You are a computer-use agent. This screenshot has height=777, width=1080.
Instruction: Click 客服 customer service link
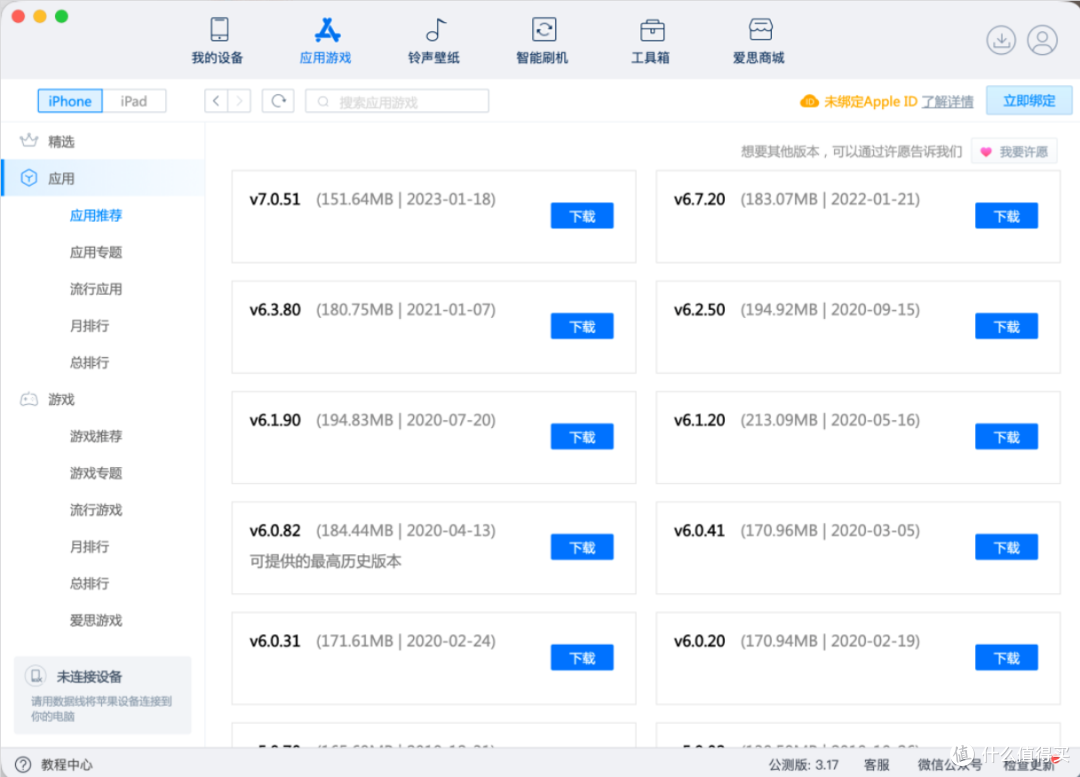(876, 765)
